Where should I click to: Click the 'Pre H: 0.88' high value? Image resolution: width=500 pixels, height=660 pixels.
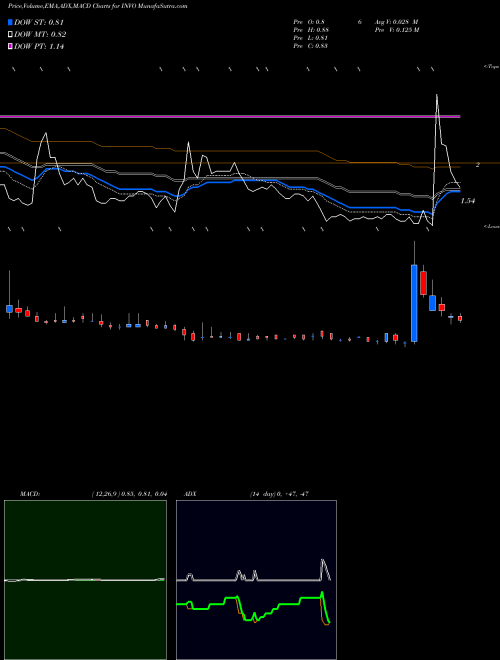point(311,30)
